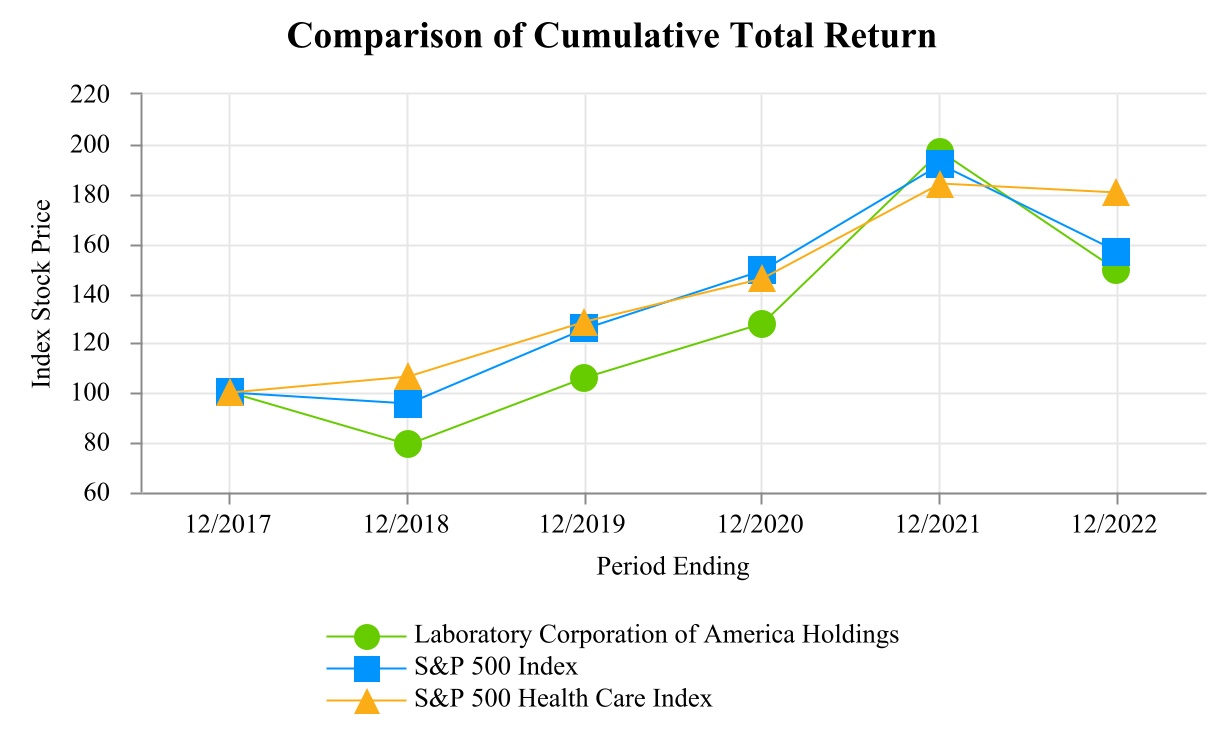Select the blue square marker above 12/2020
This screenshot has width=1226, height=744.
tap(761, 269)
